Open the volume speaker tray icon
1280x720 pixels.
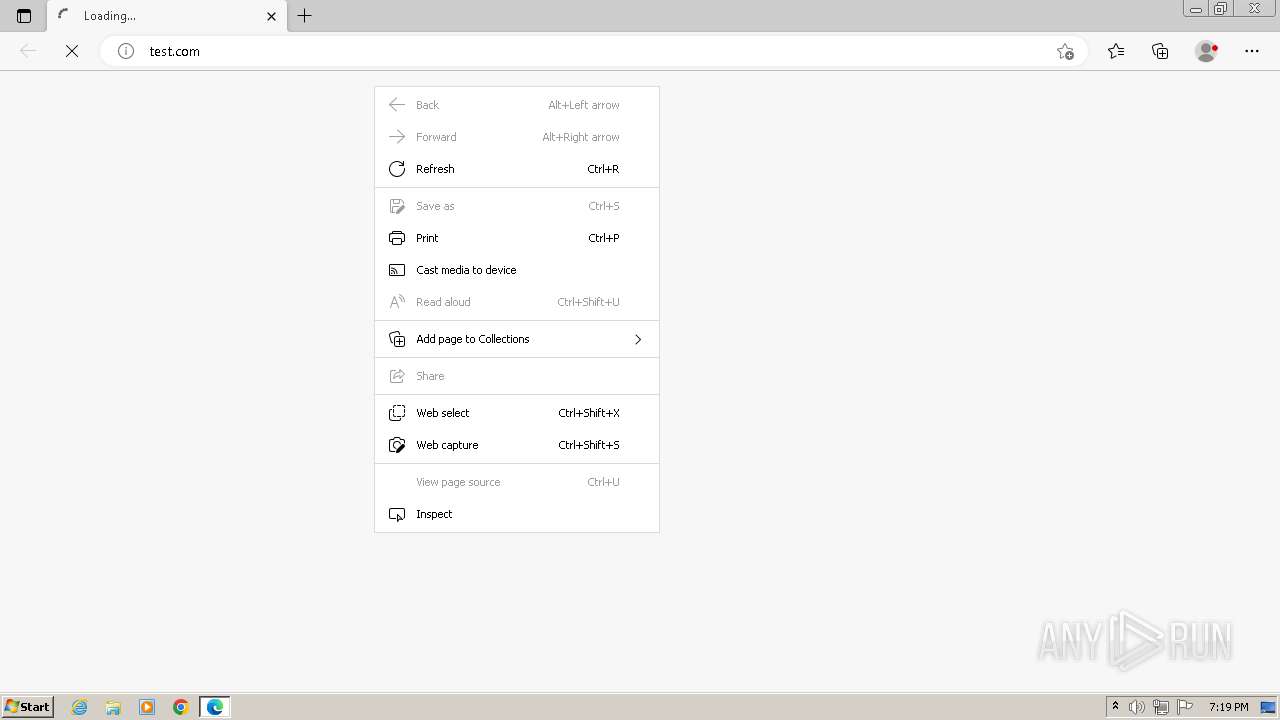click(1137, 707)
